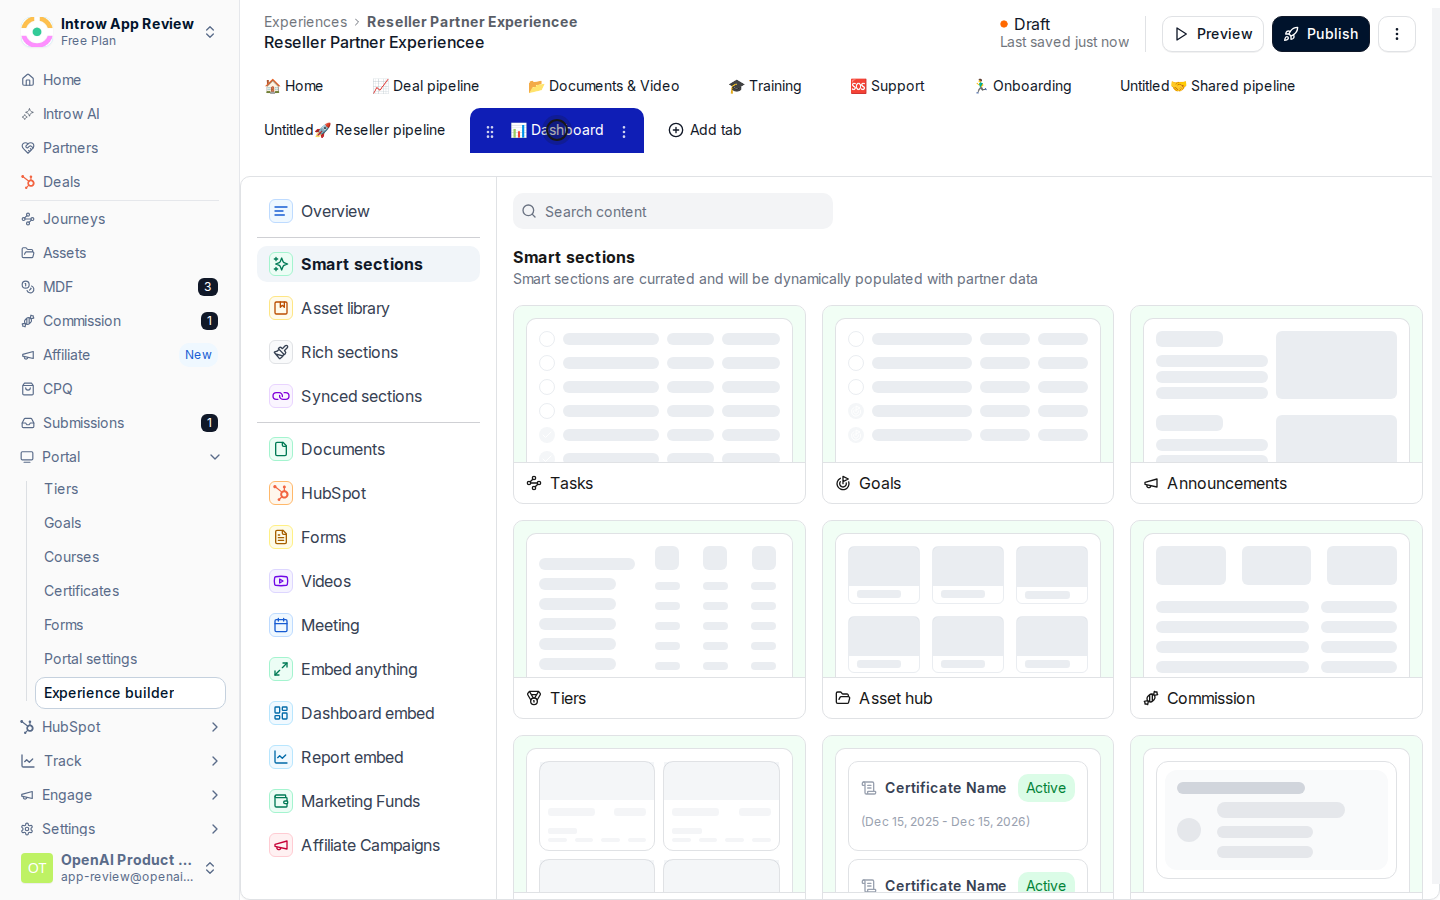Switch to the Deal pipeline tab

(425, 86)
